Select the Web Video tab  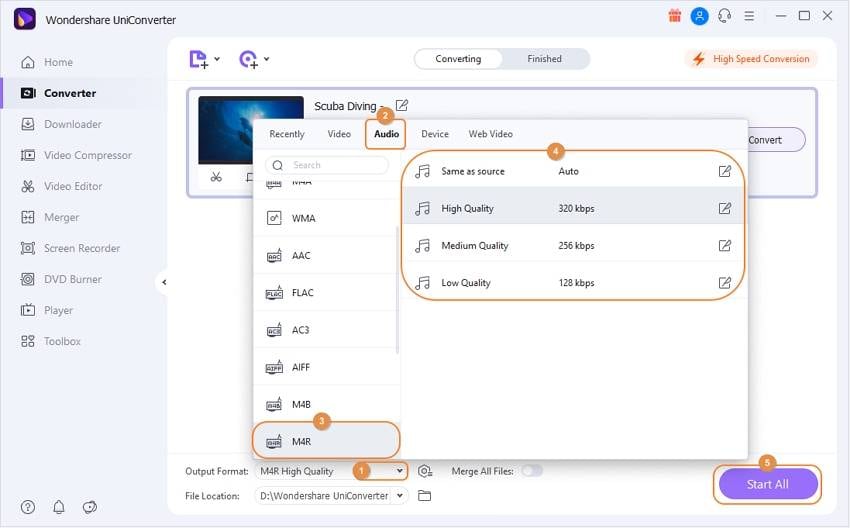[491, 134]
